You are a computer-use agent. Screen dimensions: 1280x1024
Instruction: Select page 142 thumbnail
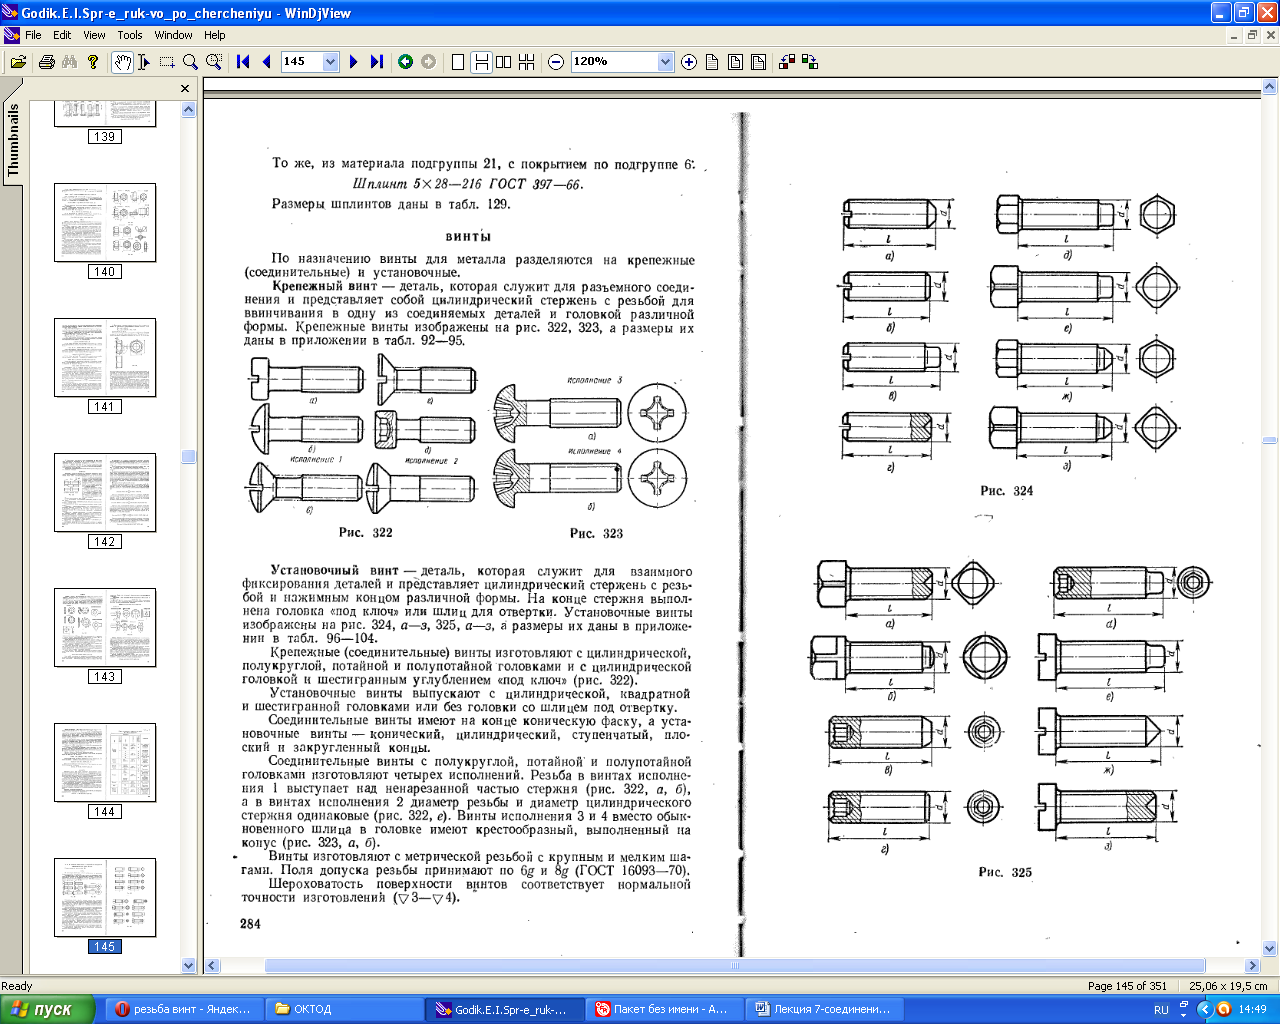[105, 493]
